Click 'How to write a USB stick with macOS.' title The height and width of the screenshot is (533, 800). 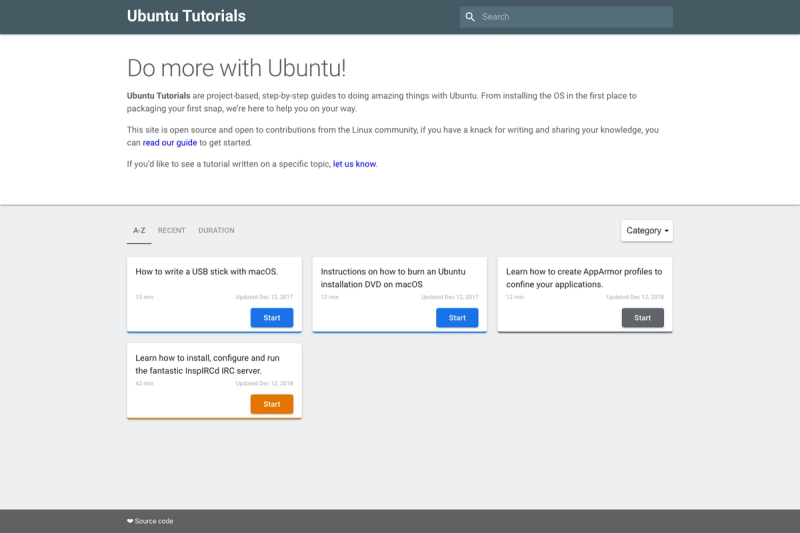click(207, 272)
